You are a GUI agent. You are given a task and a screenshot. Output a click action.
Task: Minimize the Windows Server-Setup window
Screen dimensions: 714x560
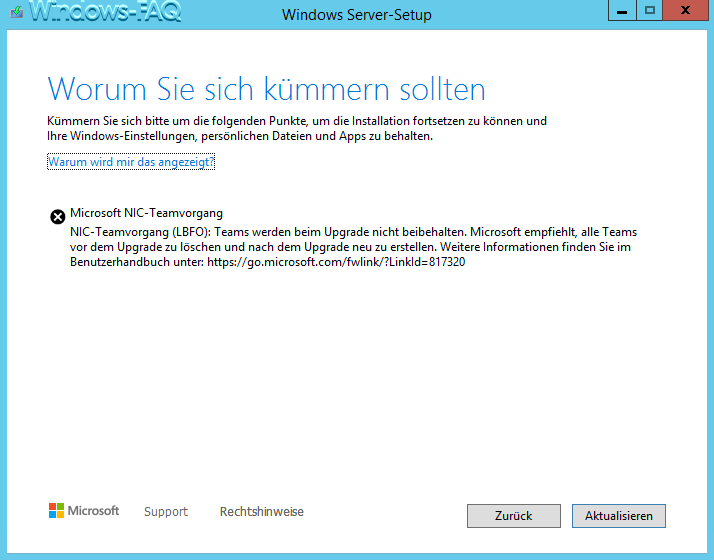pyautogui.click(x=622, y=11)
